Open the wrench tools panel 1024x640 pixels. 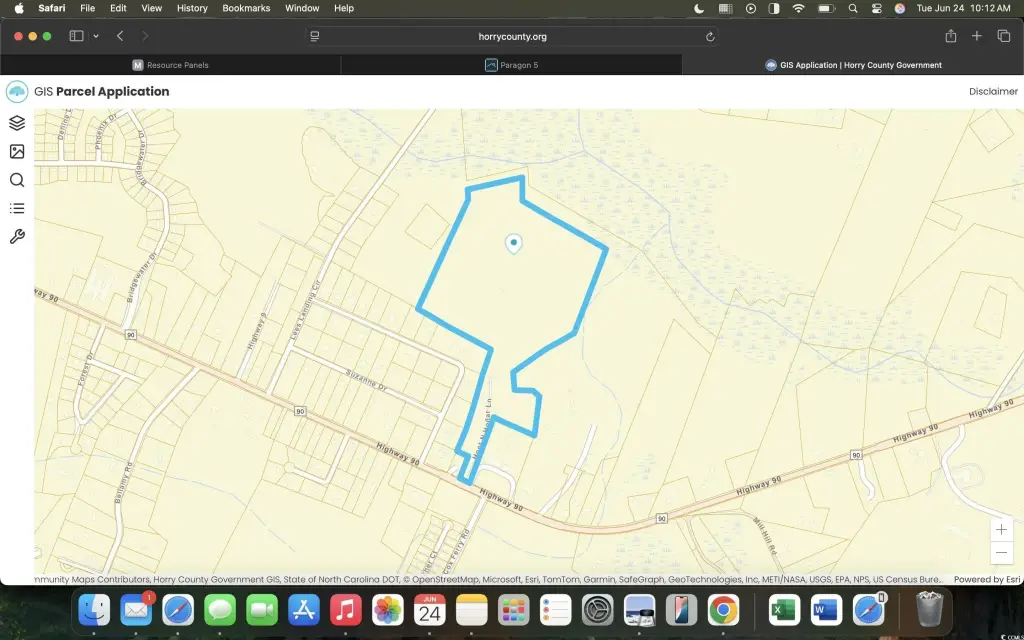17,237
